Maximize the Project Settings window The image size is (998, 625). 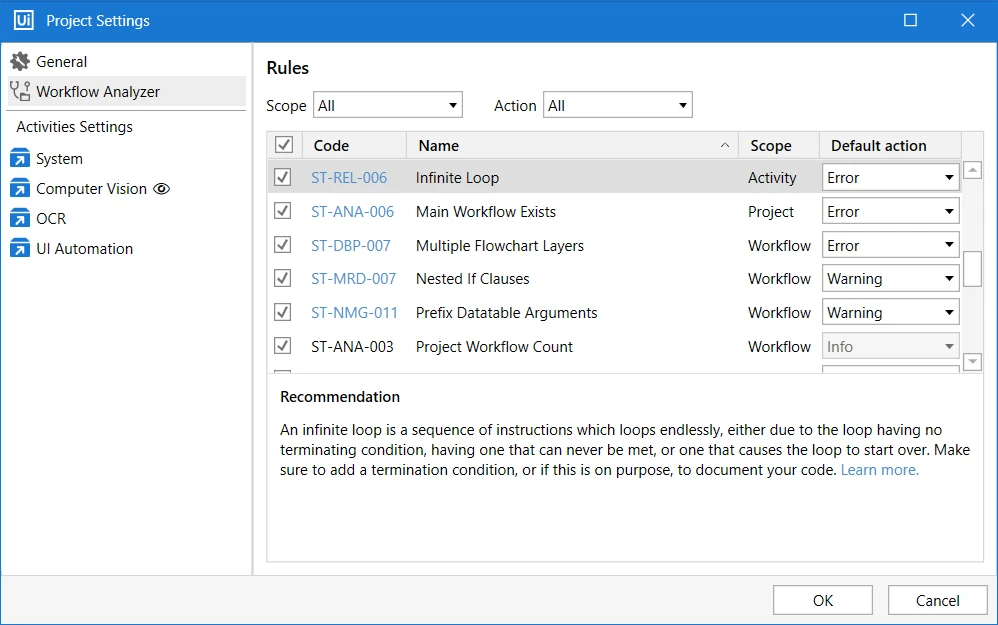coord(910,20)
